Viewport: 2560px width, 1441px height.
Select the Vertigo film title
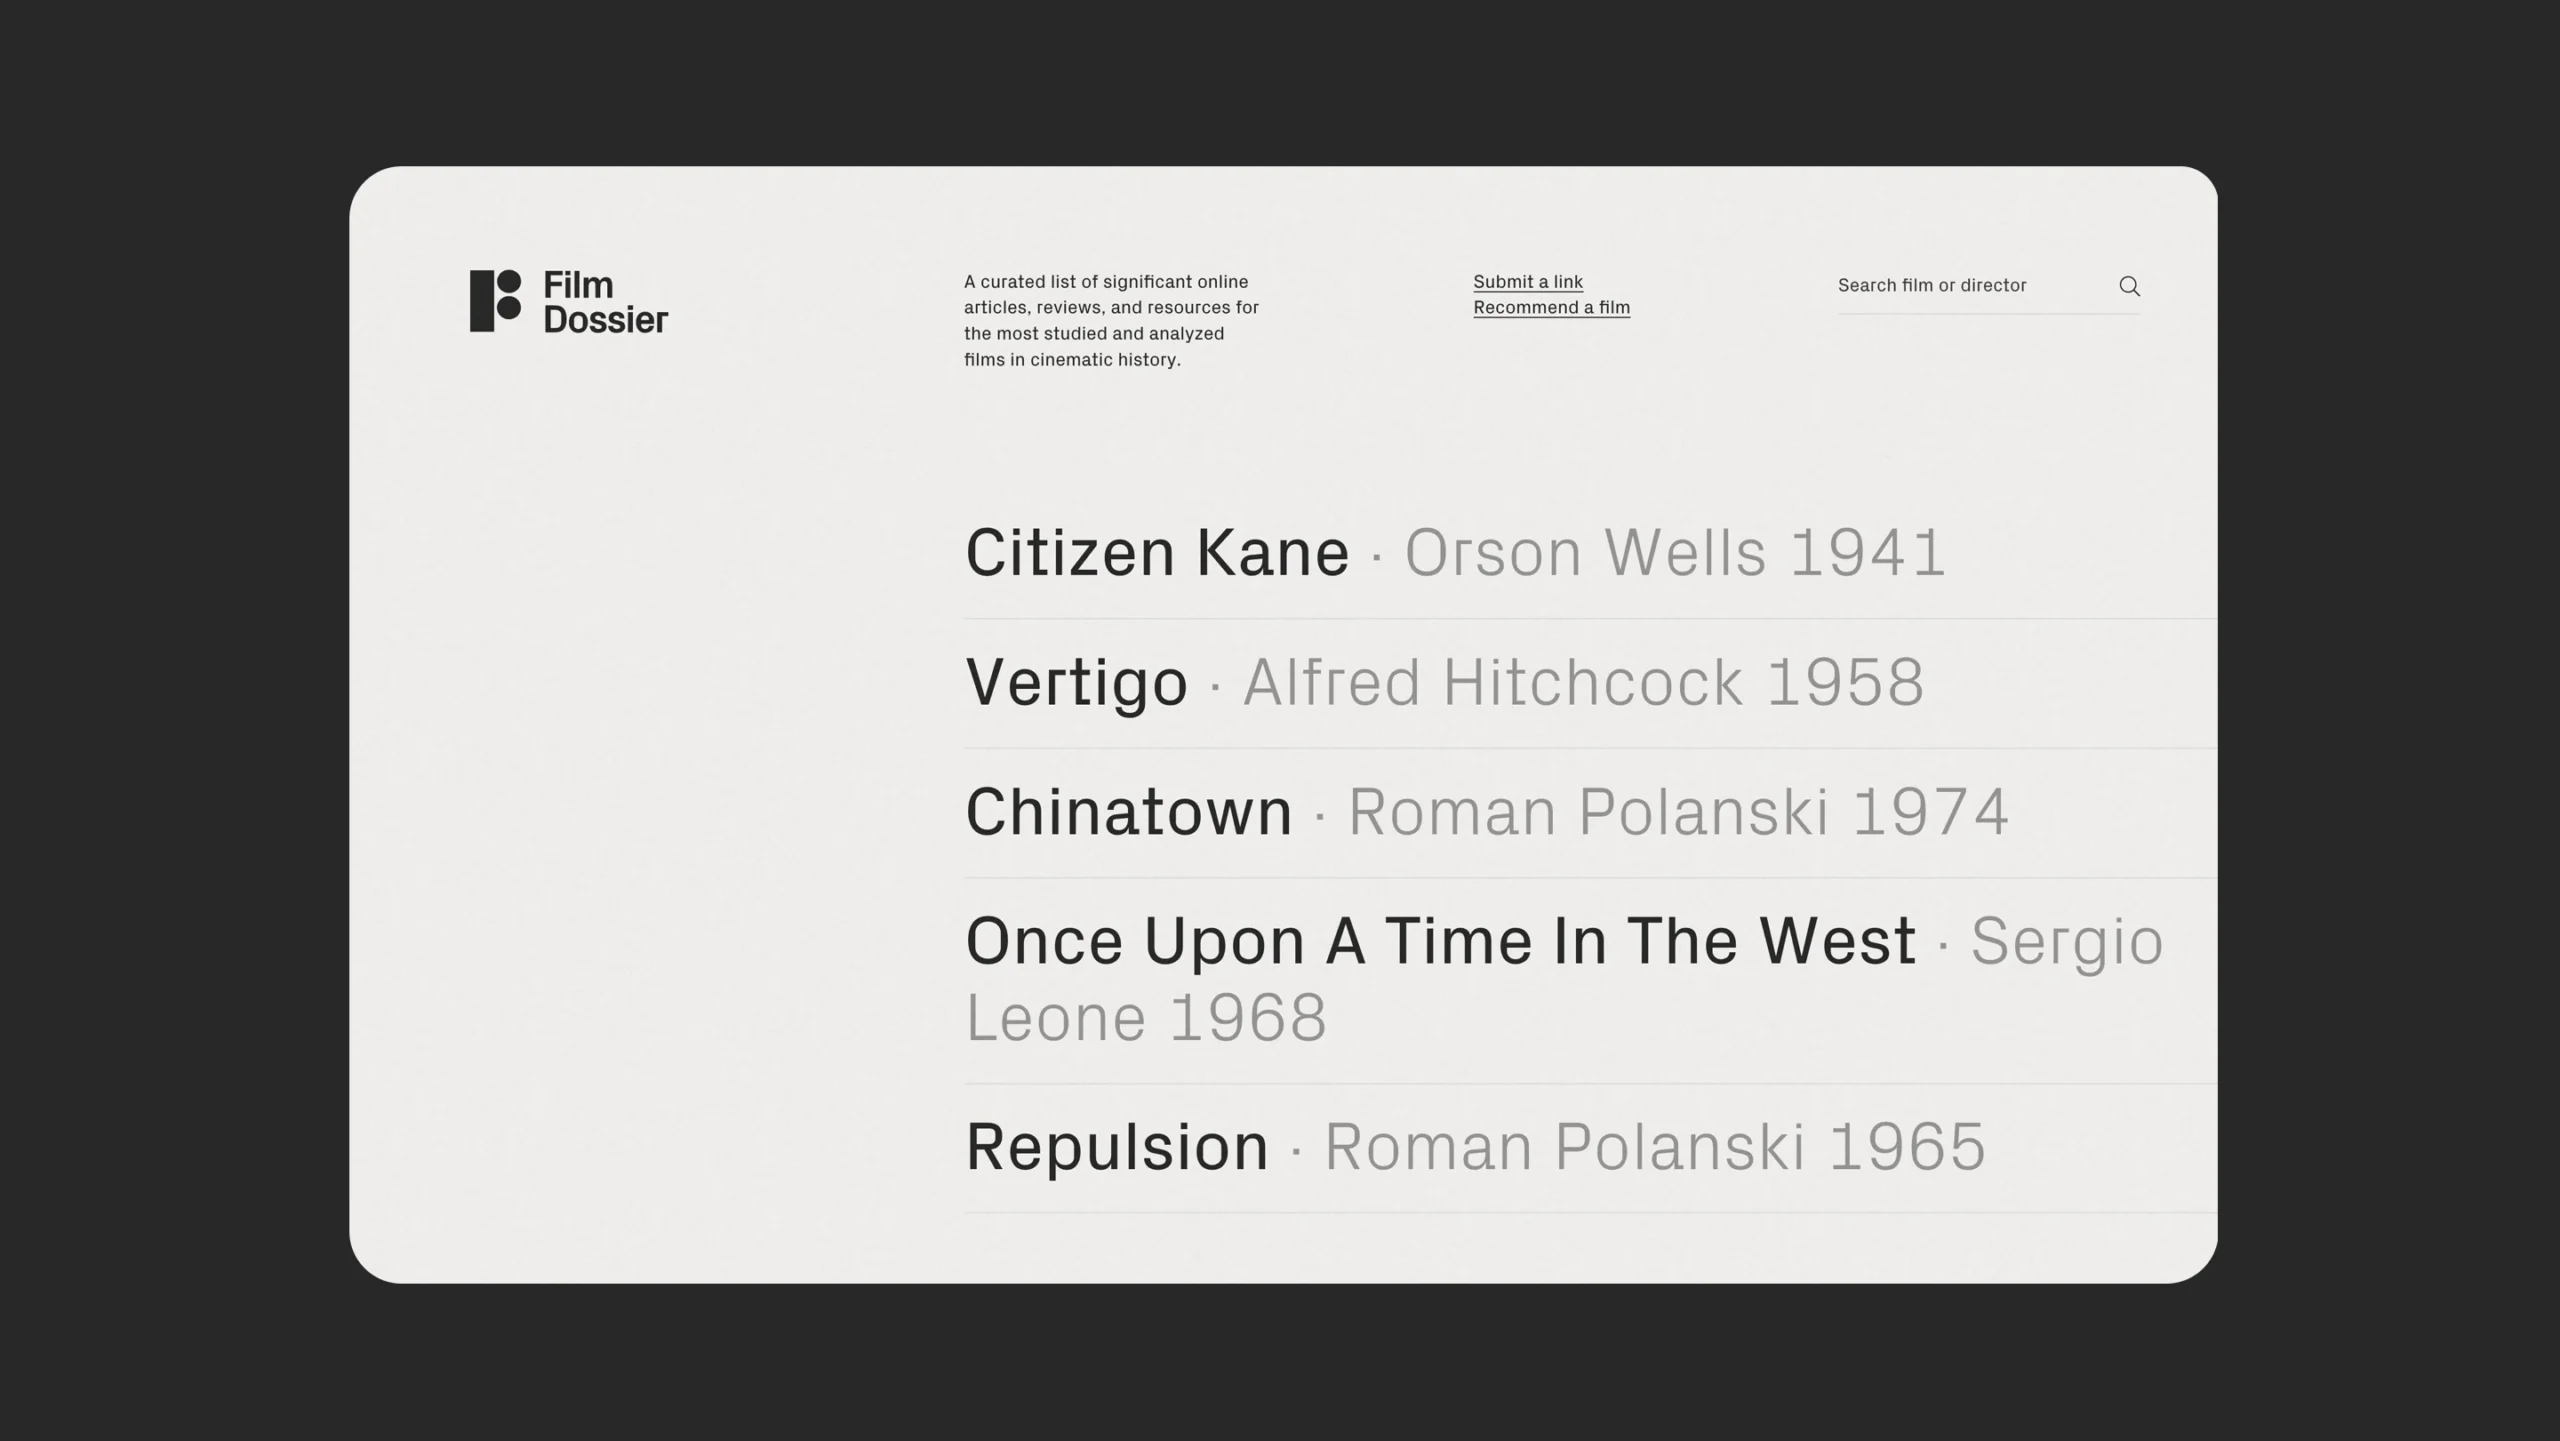pos(1076,683)
